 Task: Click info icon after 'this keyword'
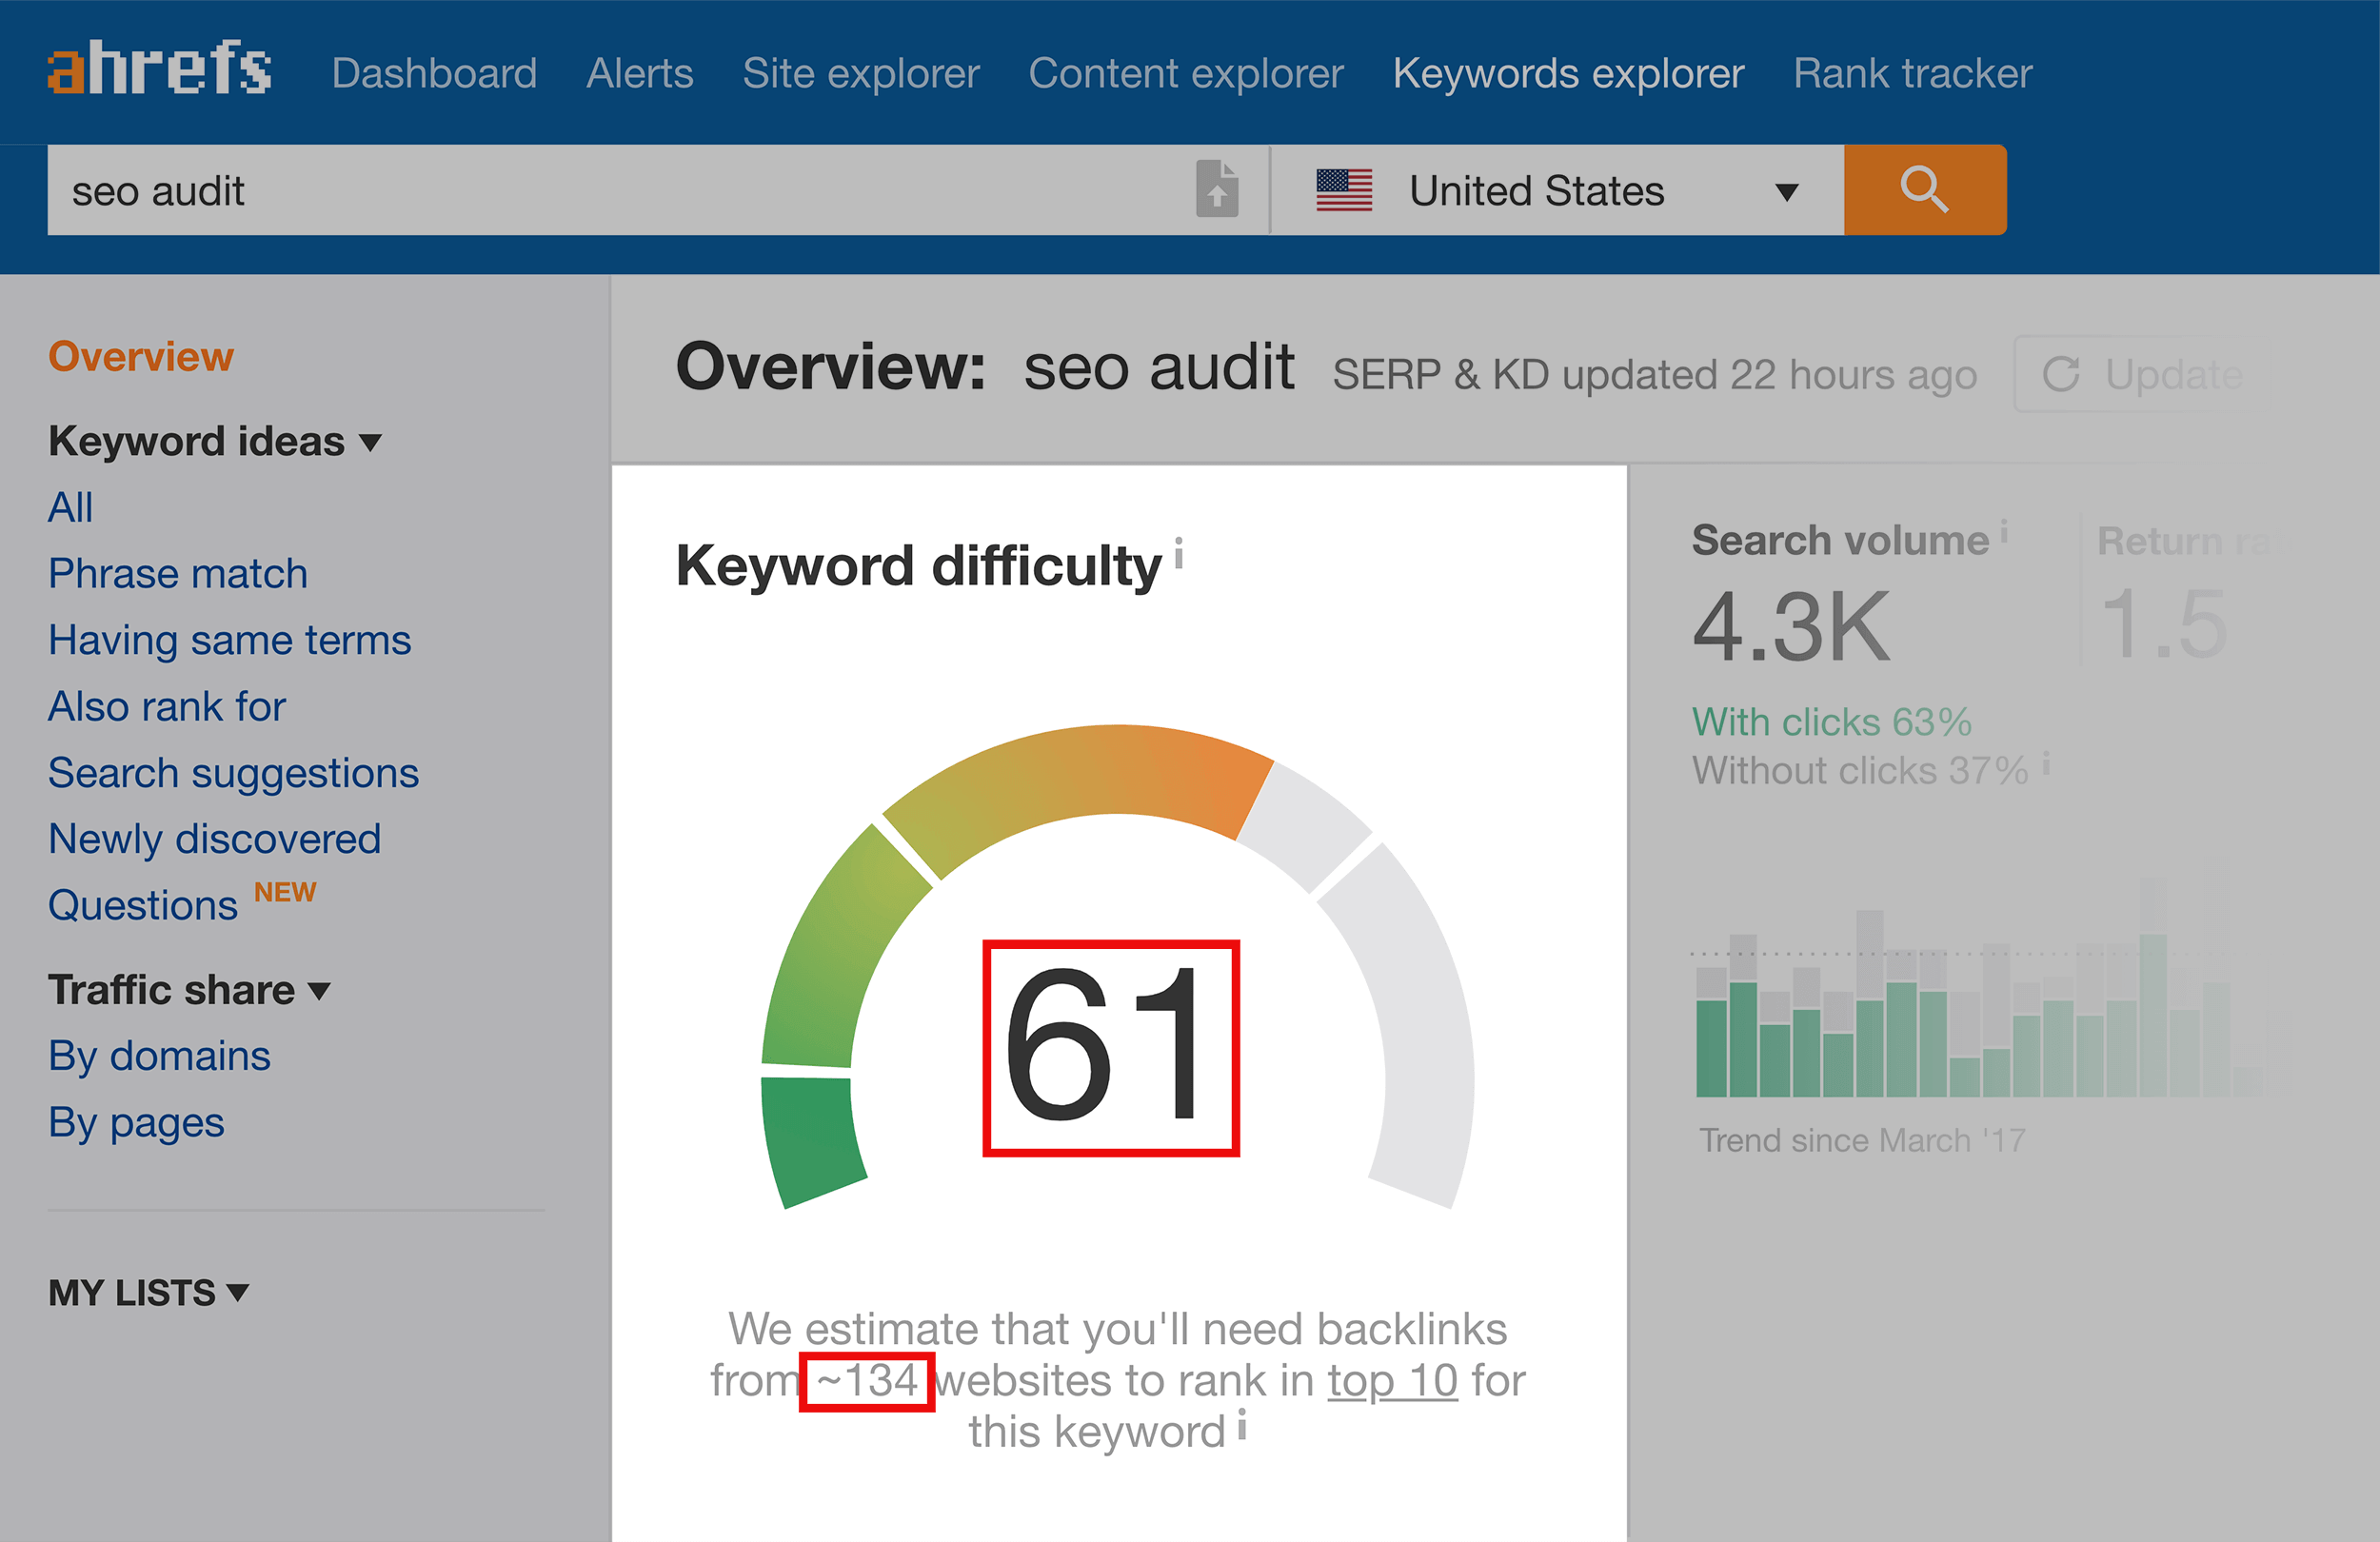click(1242, 1424)
